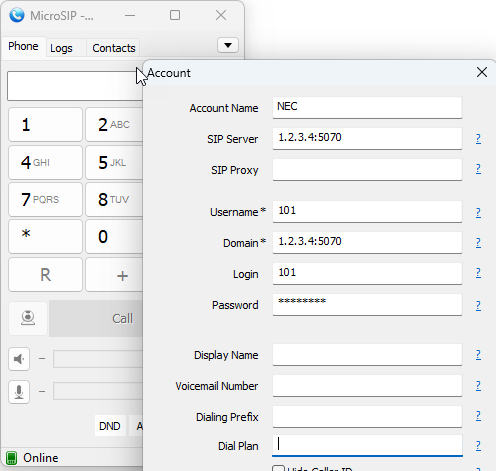Screen dimensions: 496x471
Task: Minimize the MicroSIP window
Action: click(x=130, y=15)
